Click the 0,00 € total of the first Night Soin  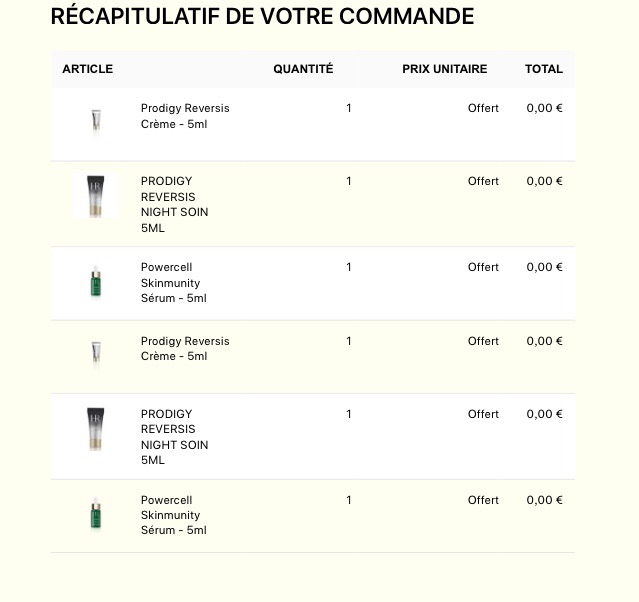544,181
